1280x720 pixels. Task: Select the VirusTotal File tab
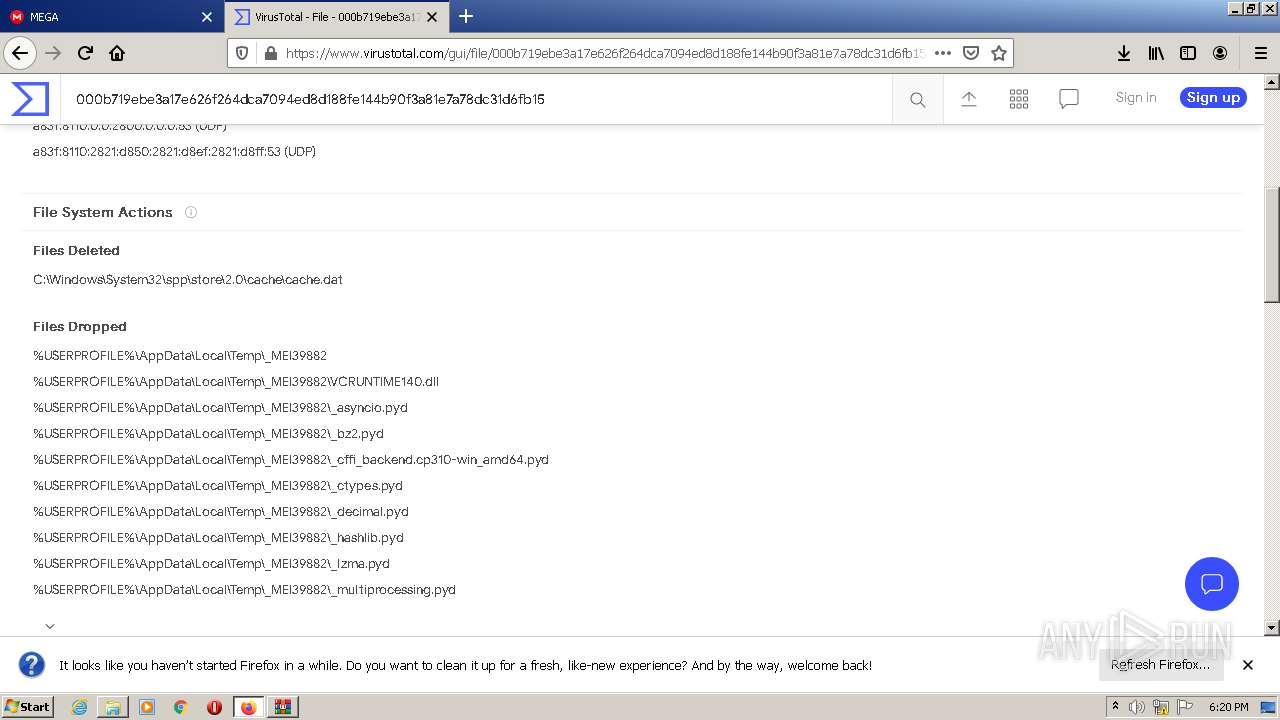point(336,17)
